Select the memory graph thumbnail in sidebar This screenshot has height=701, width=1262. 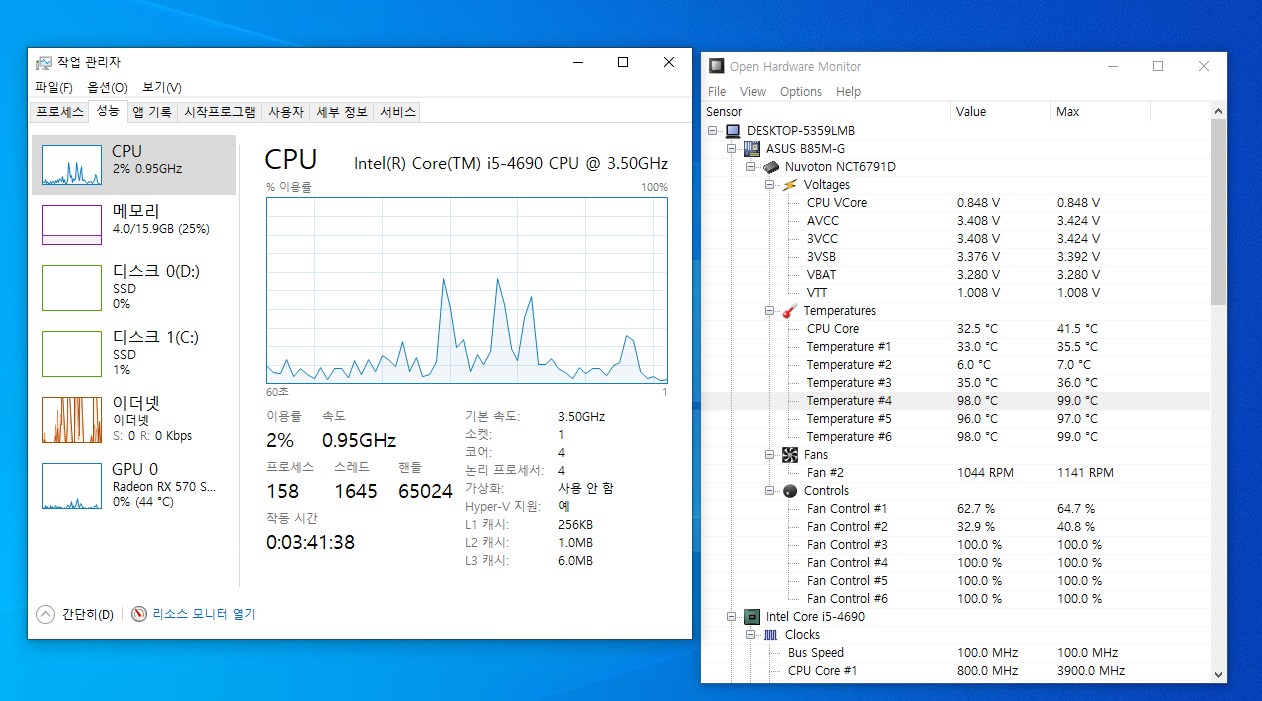pyautogui.click(x=72, y=224)
